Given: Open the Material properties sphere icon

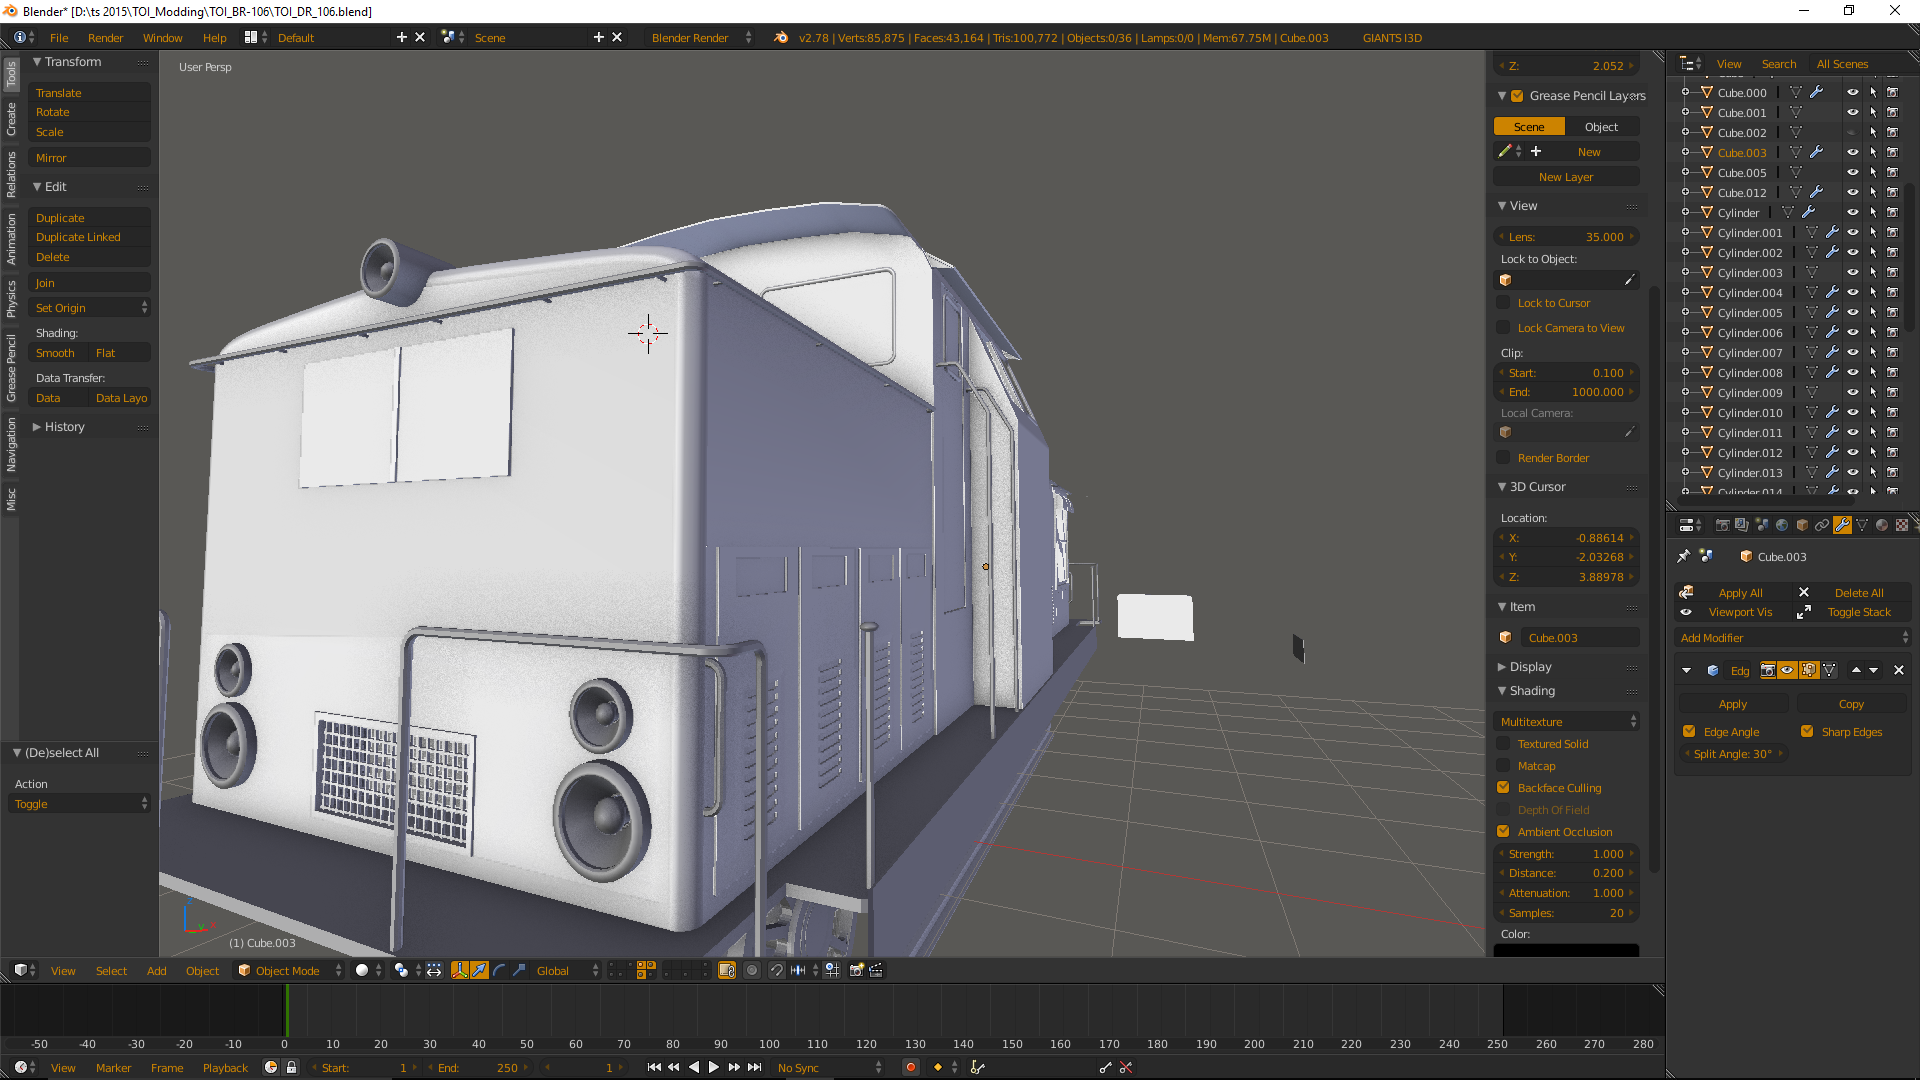Looking at the screenshot, I should 1882,525.
